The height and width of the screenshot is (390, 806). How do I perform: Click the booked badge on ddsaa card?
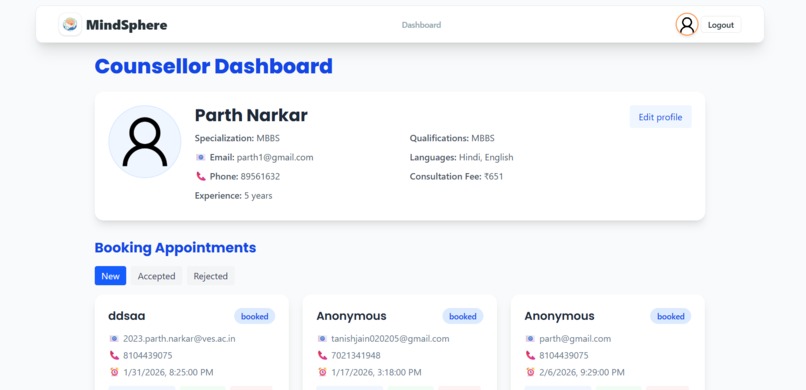pos(254,317)
